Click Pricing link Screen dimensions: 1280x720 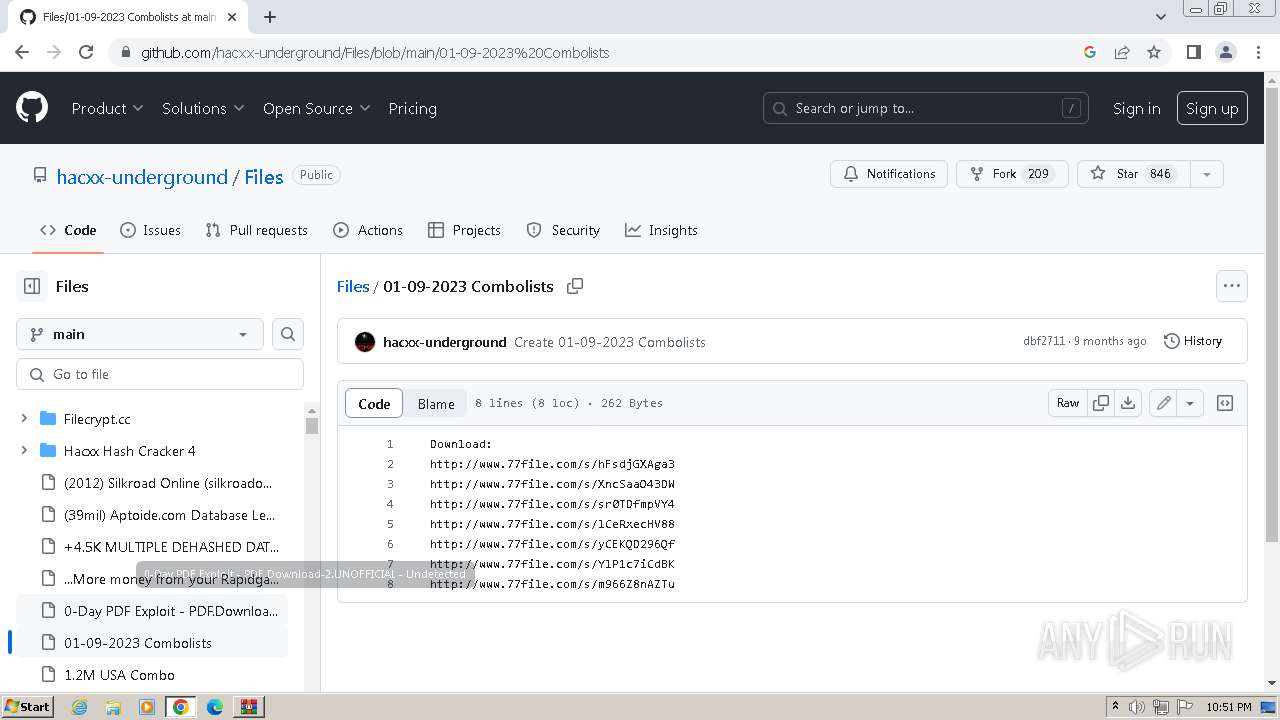pyautogui.click(x=412, y=108)
